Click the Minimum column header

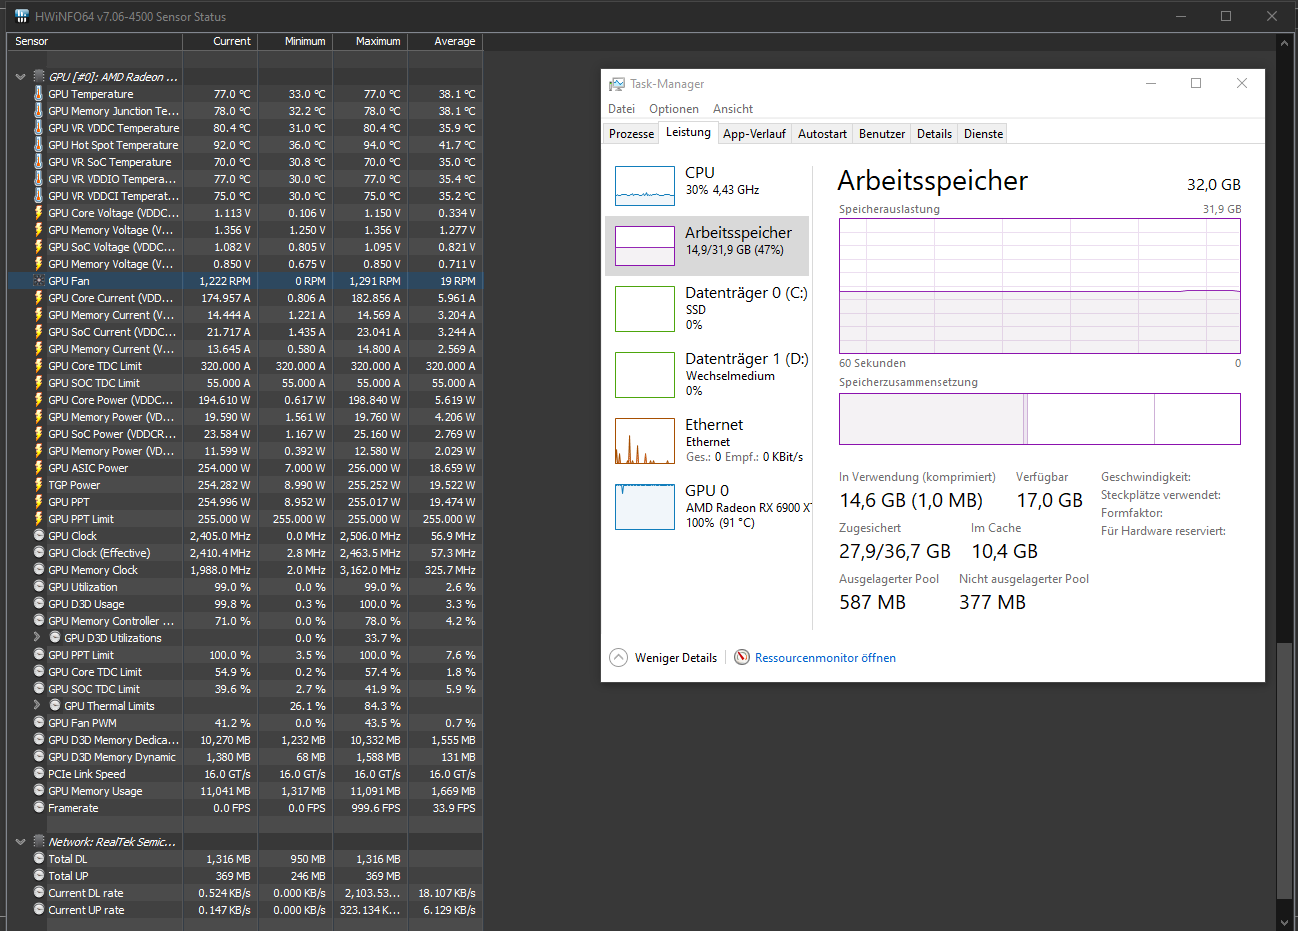click(x=295, y=41)
